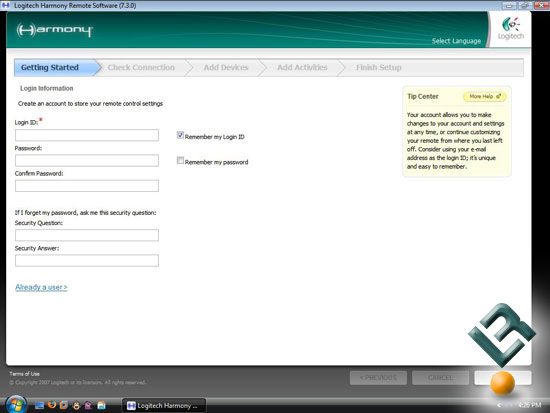Open Select Language option
The width and height of the screenshot is (550, 413).
tap(456, 41)
